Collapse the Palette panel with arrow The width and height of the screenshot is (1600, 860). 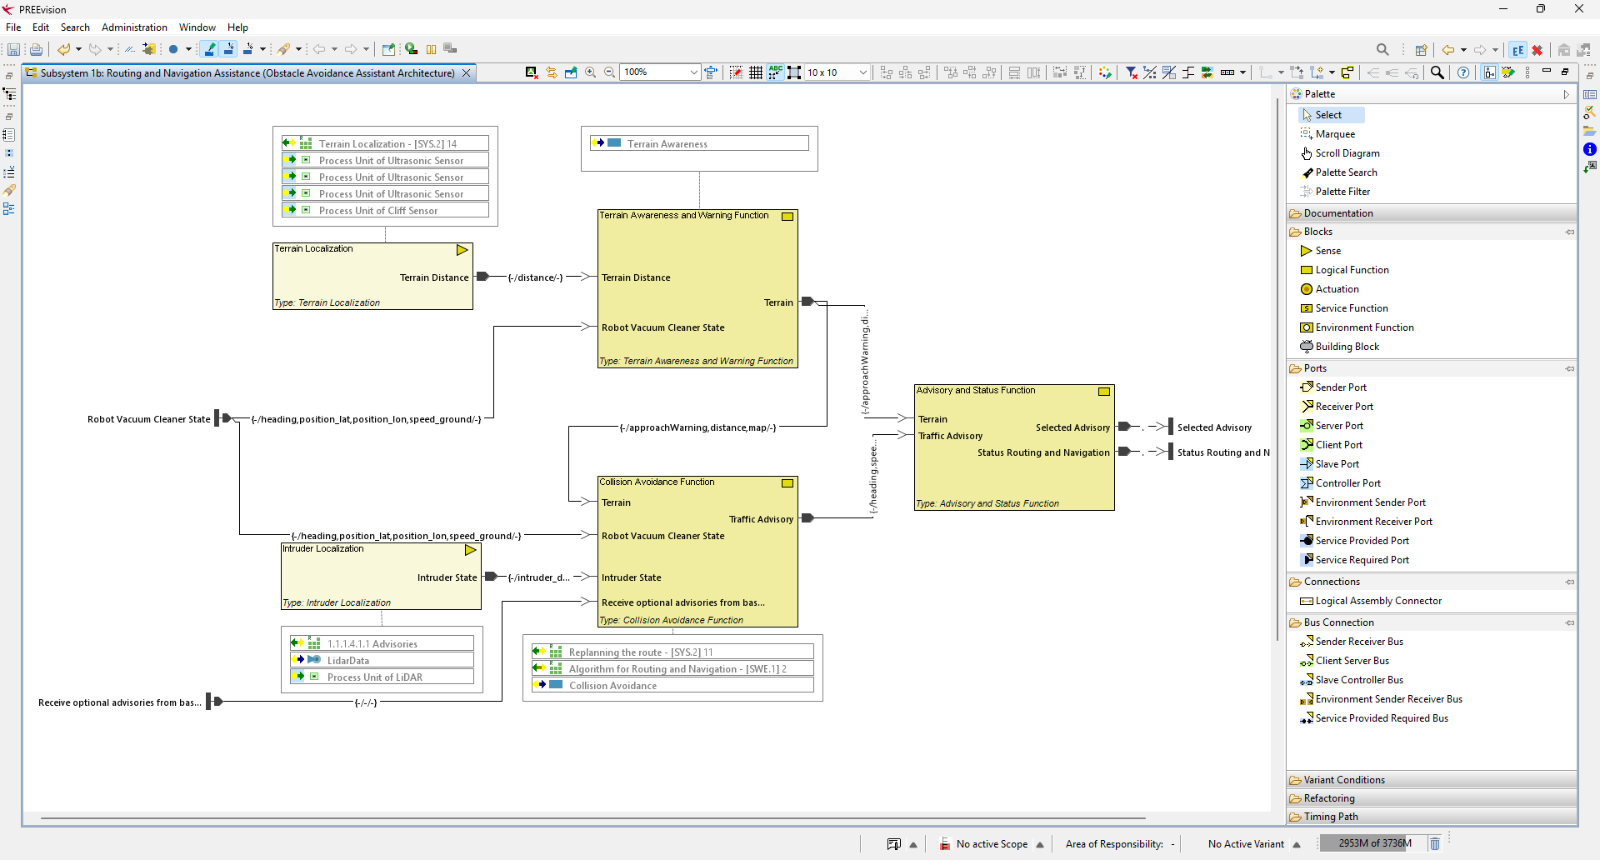1566,94
